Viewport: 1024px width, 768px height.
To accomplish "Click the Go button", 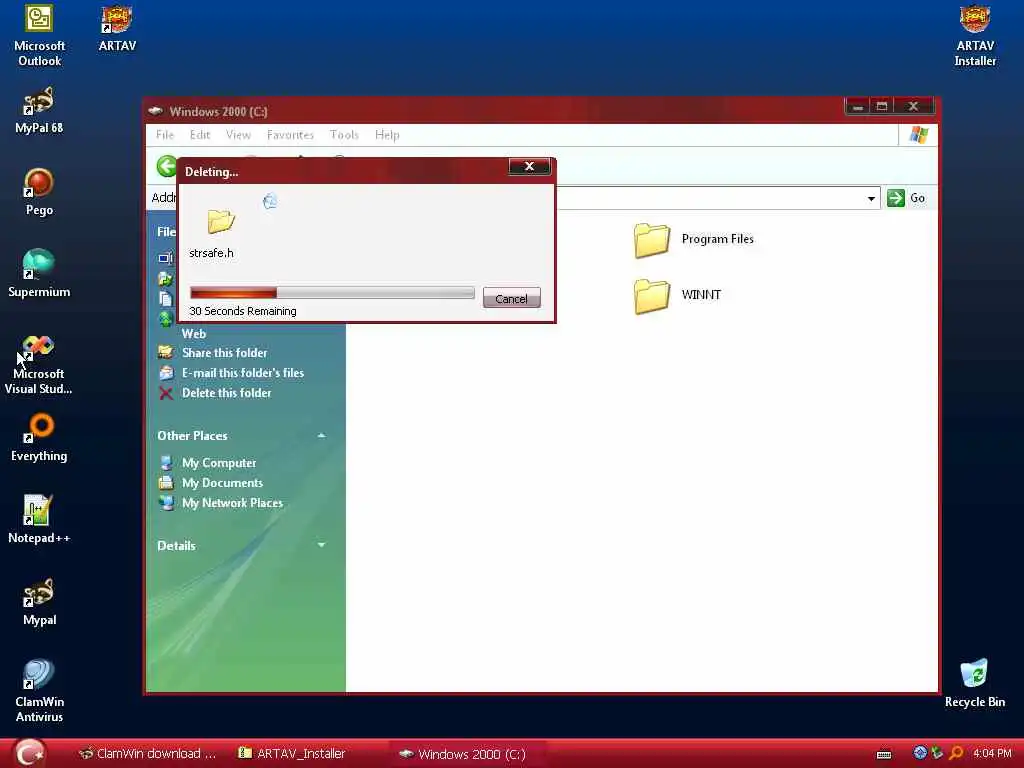I will coord(906,198).
